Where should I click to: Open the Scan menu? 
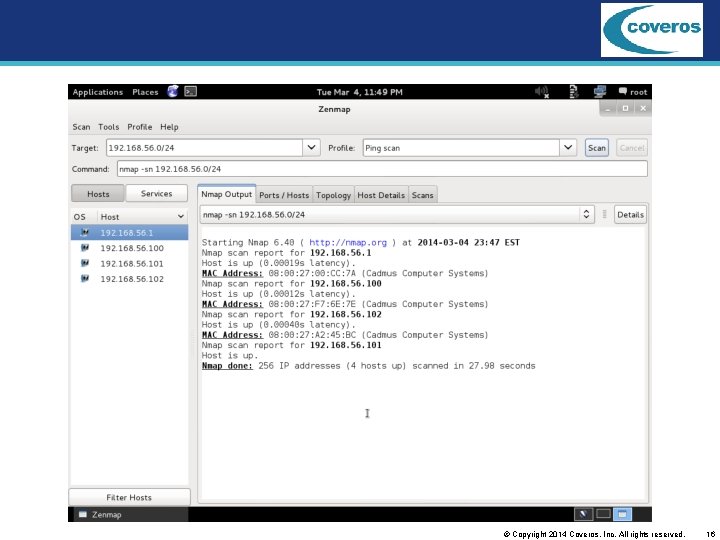81,127
